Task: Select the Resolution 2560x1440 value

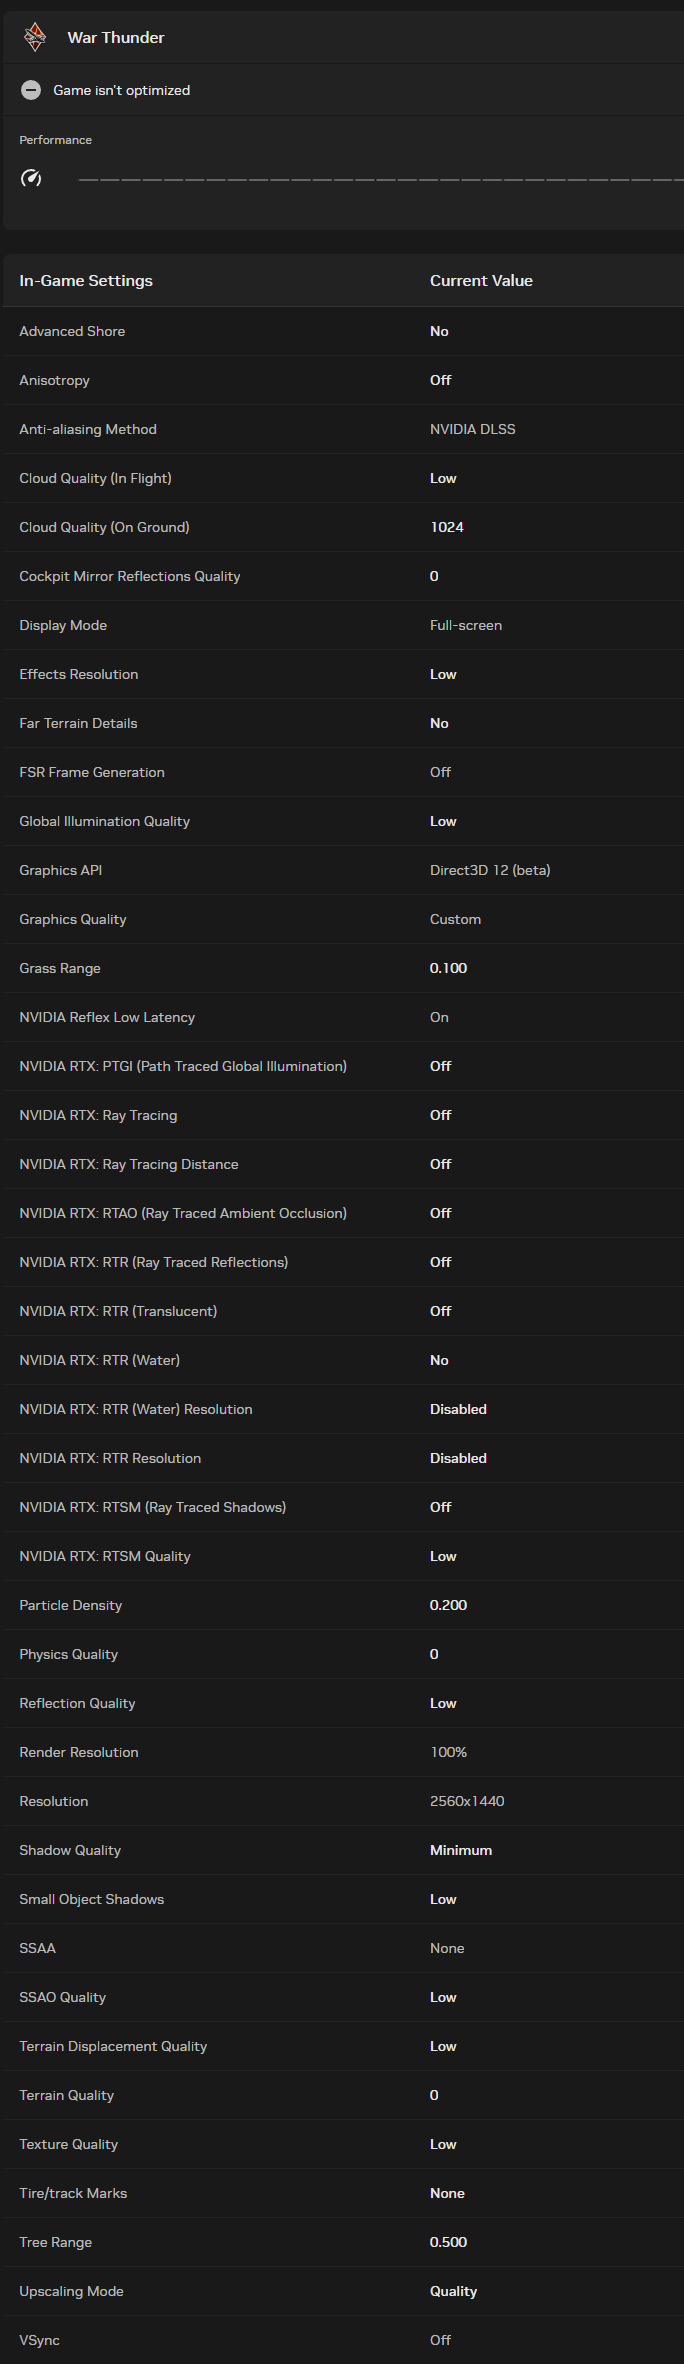Action: pos(467,1801)
